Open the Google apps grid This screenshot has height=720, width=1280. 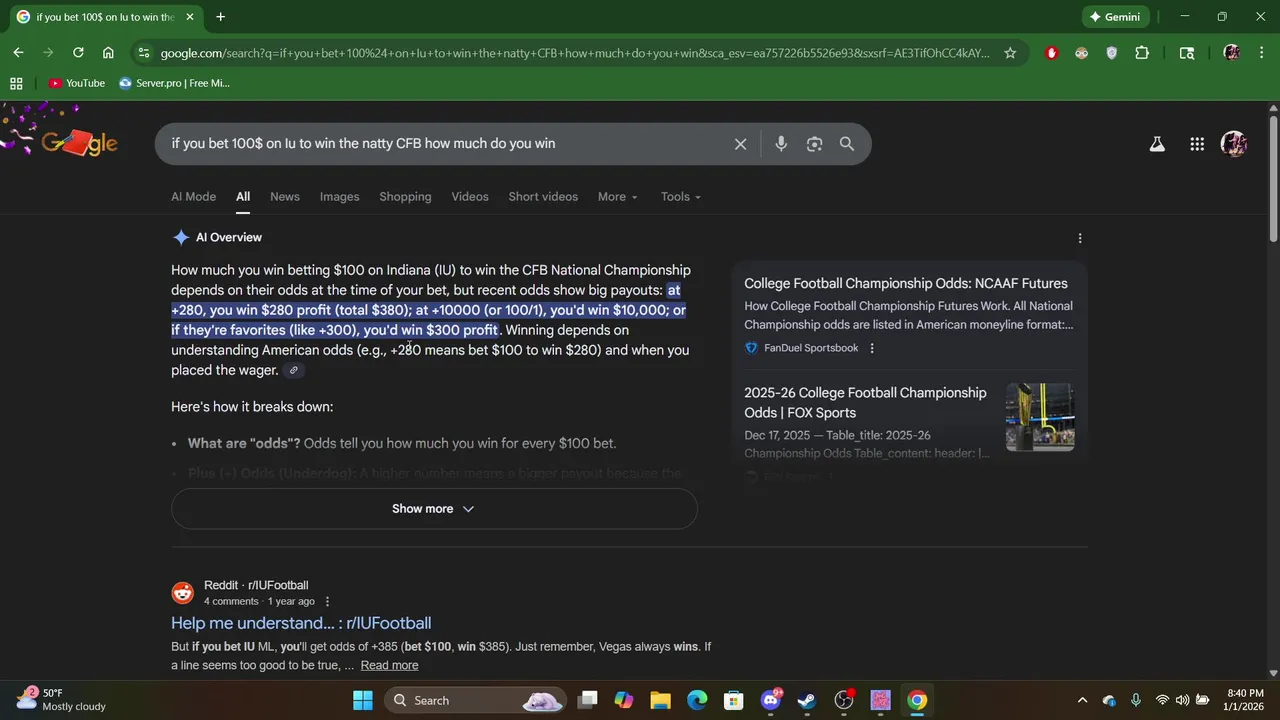1197,144
